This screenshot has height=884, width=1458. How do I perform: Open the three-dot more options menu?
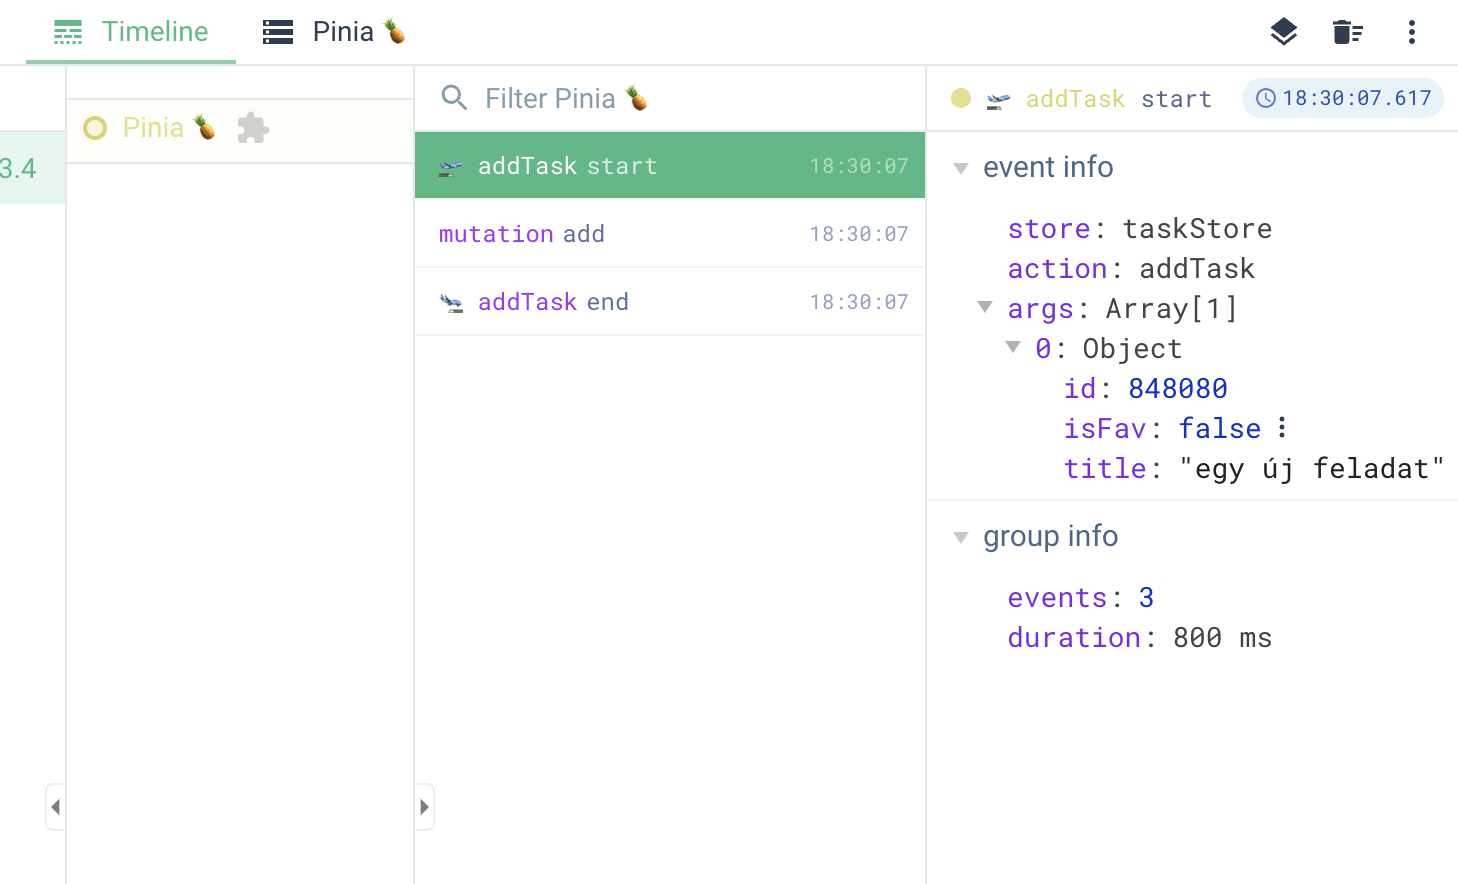point(1412,32)
